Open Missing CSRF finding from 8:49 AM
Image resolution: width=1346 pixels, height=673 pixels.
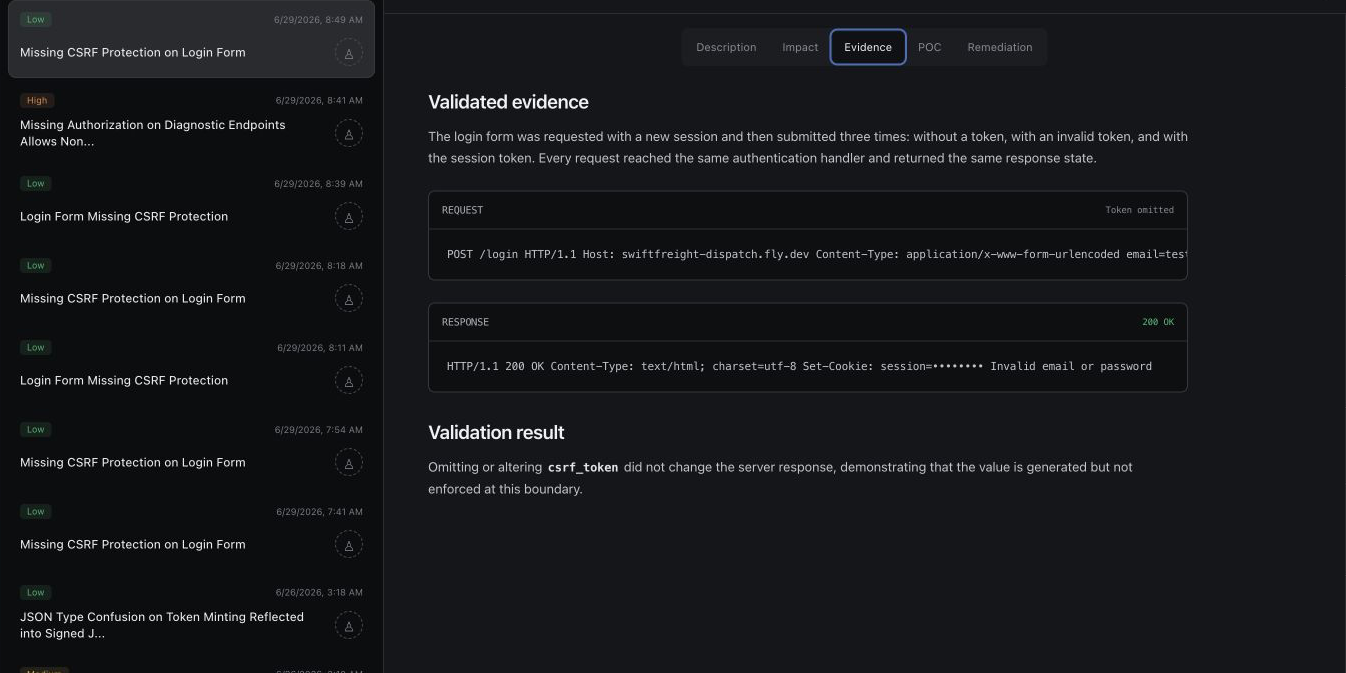[191, 39]
